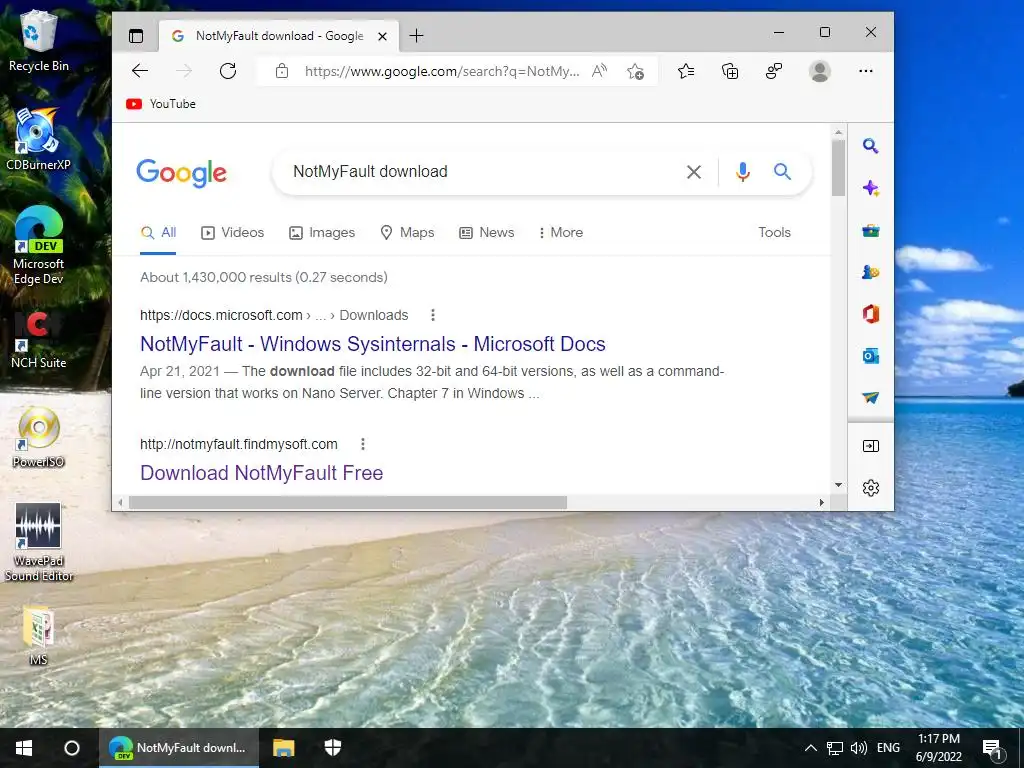Click the scroll right arrow
Viewport: 1024px width, 768px height.
coord(822,502)
